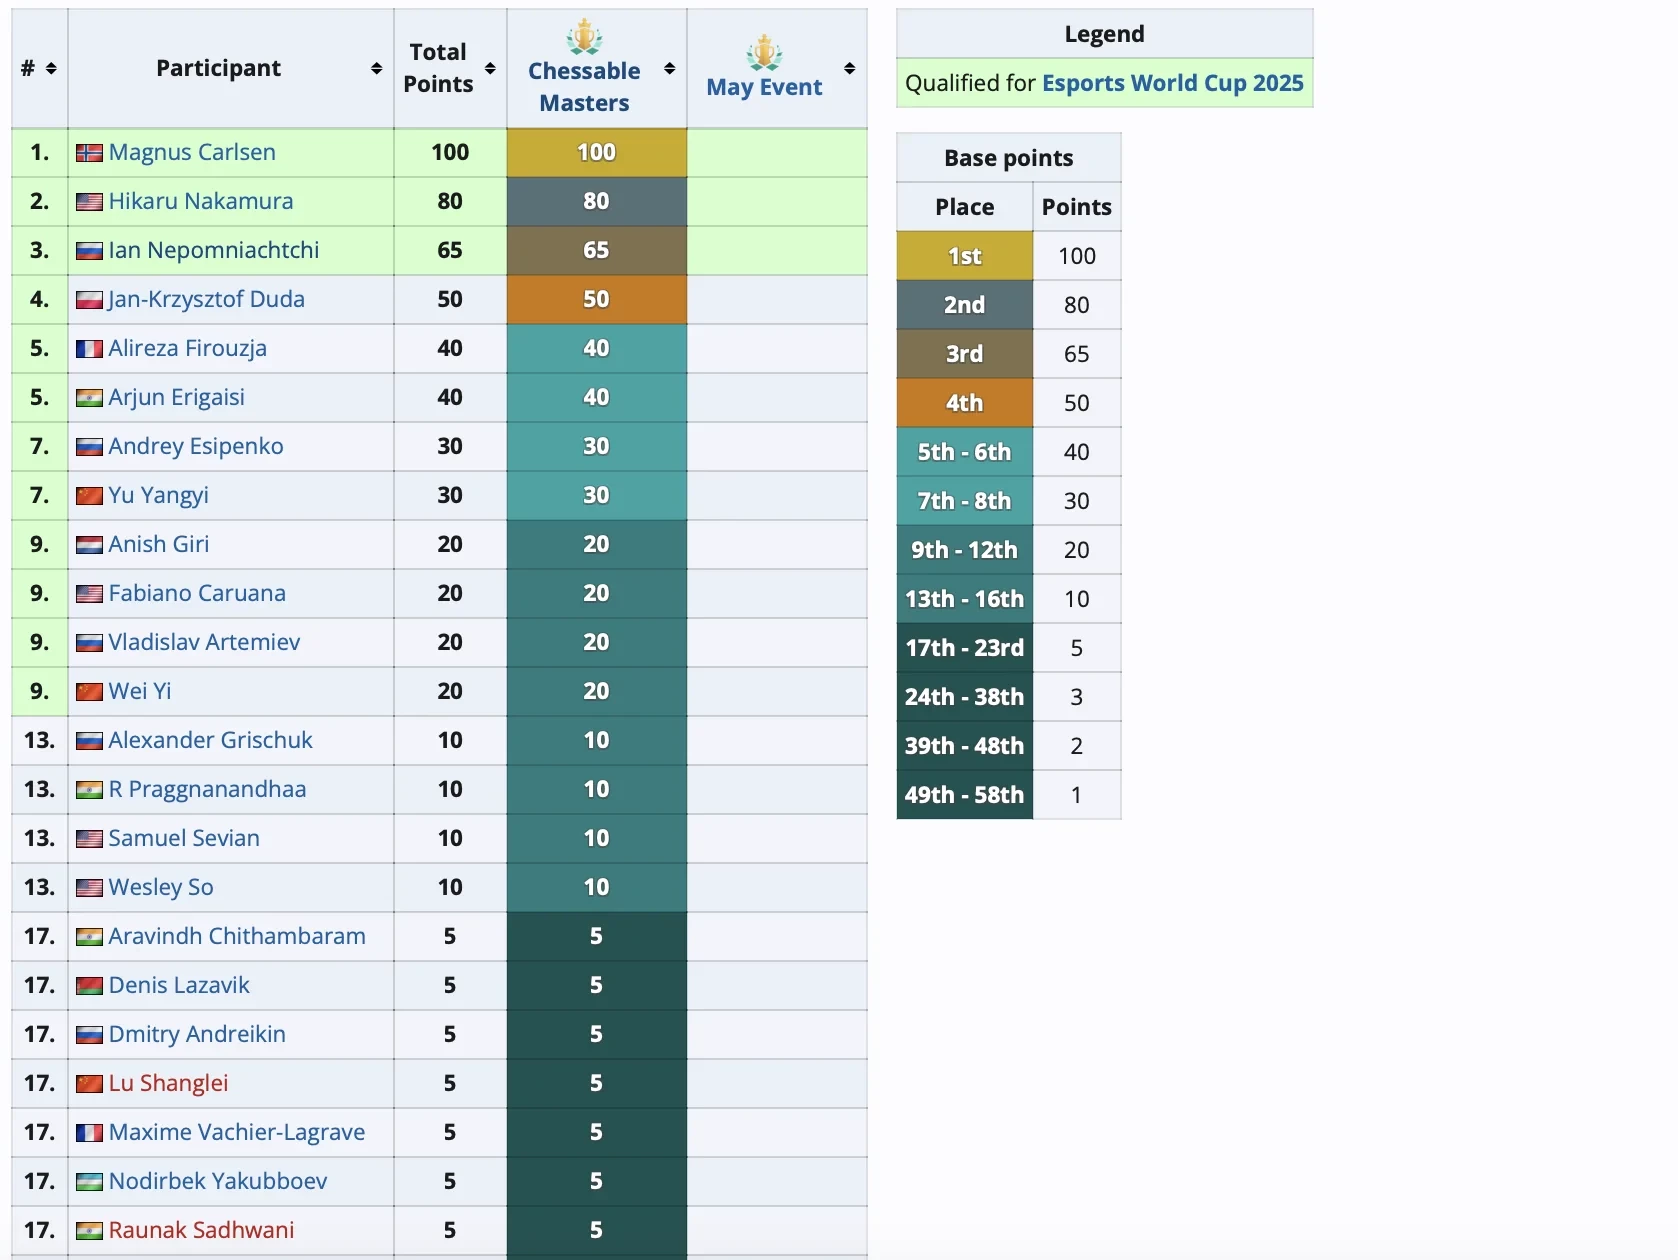This screenshot has height=1260, width=1678.
Task: Click the China flag beside Wei Yi
Action: click(89, 692)
